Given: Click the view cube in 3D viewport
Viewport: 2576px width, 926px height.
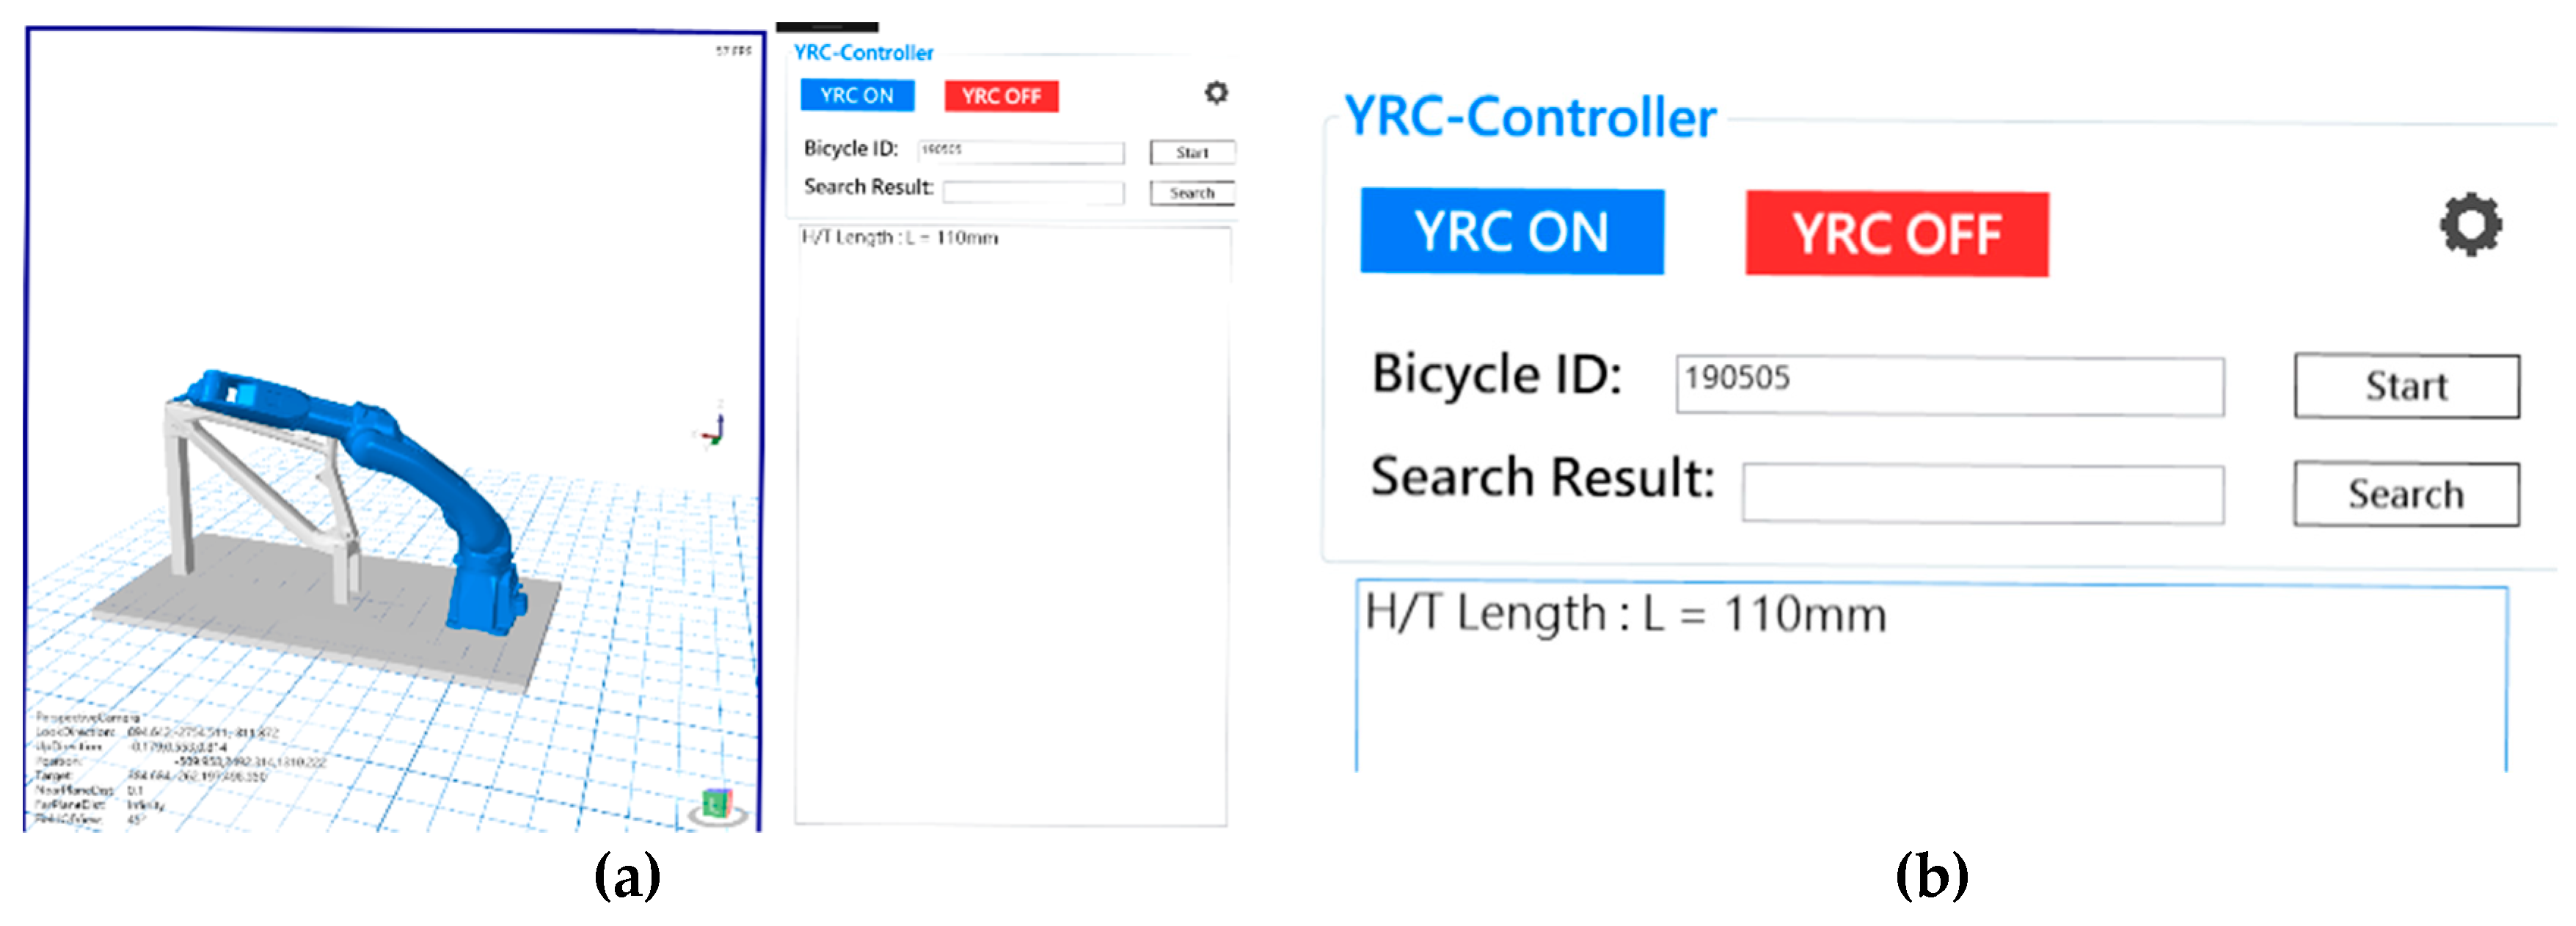Looking at the screenshot, I should coord(716,803).
